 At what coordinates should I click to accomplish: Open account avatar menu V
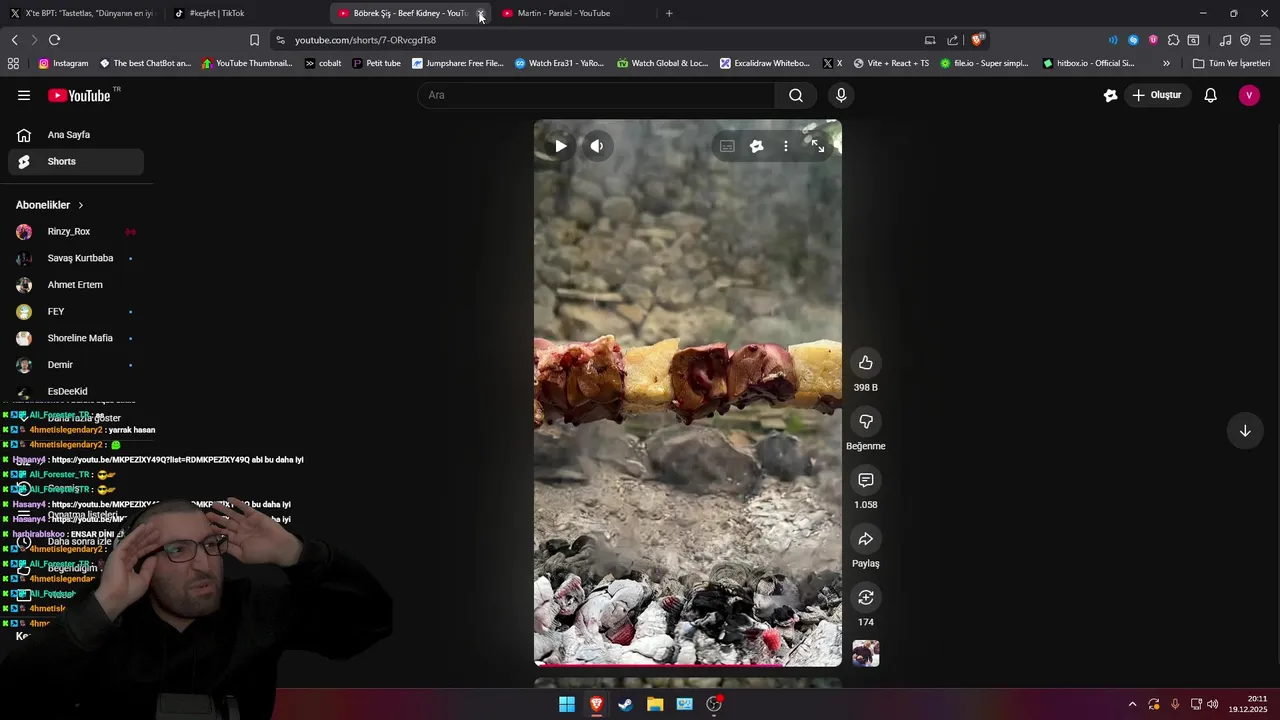[x=1248, y=95]
